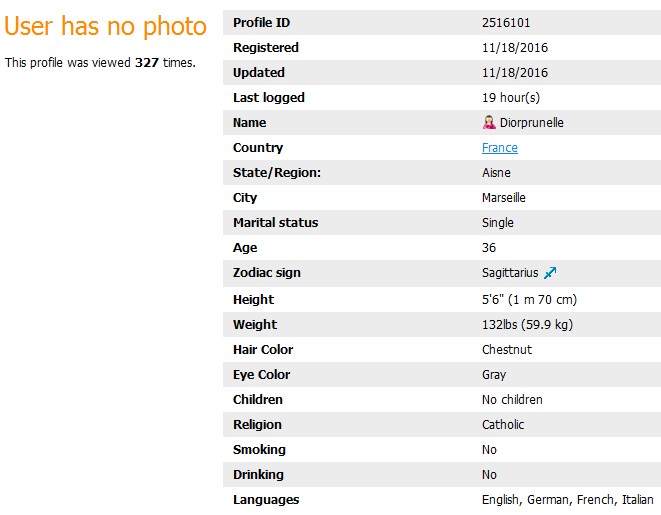Click the Sagittarius zodiac symbol icon

[x=550, y=273]
